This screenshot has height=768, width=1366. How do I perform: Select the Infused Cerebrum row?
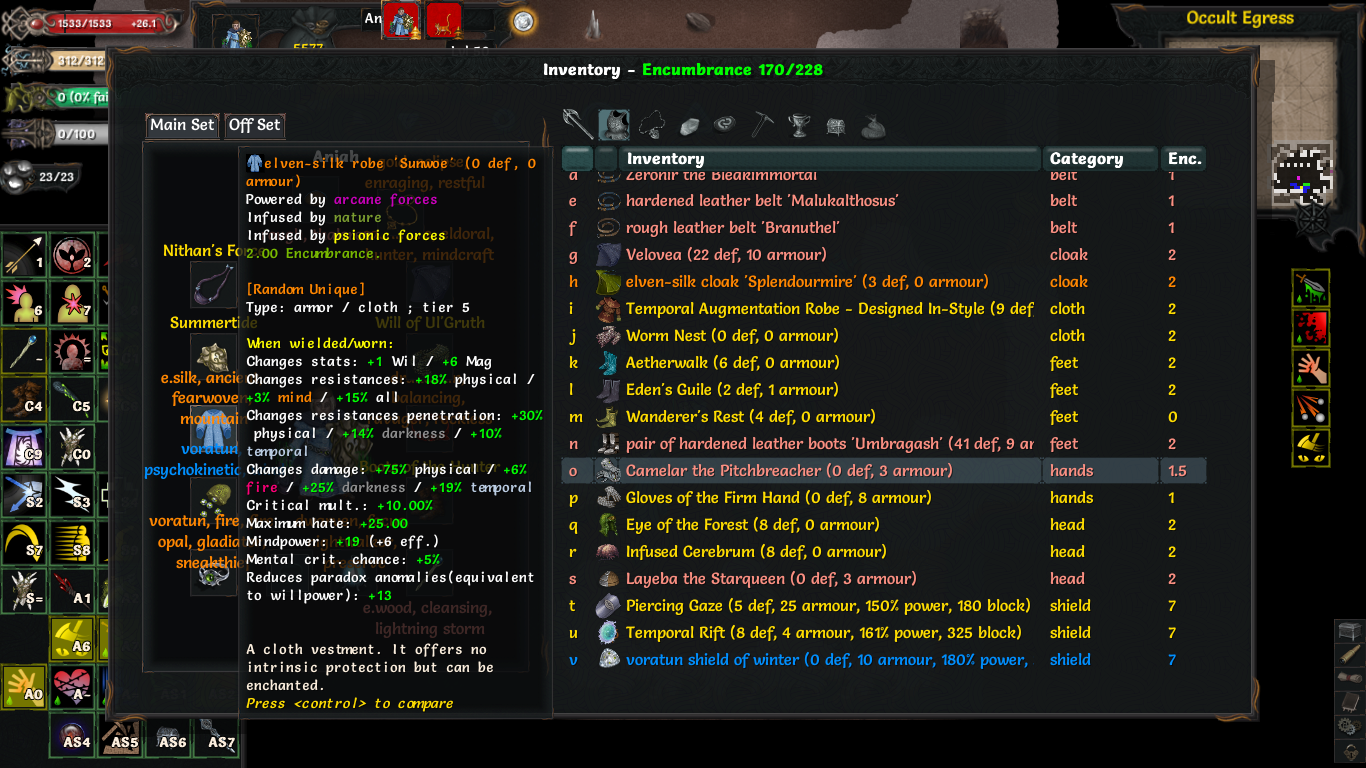pyautogui.click(x=884, y=552)
